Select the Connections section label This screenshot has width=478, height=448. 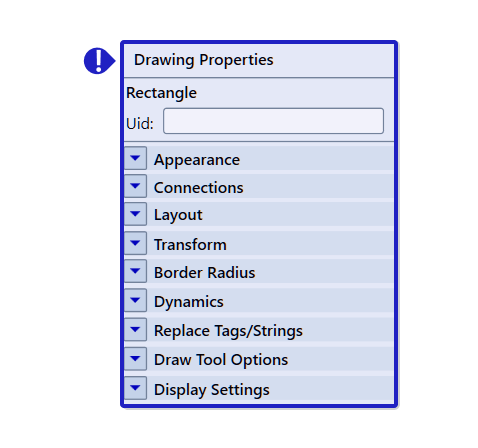coord(198,188)
